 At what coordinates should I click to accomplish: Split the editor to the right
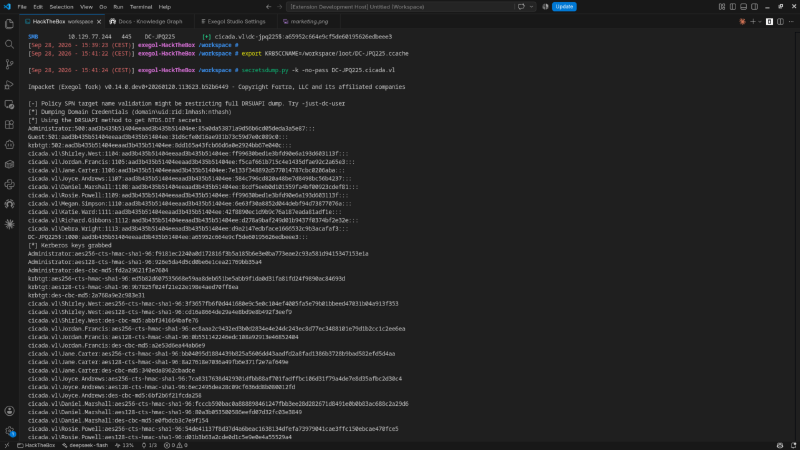click(x=780, y=21)
